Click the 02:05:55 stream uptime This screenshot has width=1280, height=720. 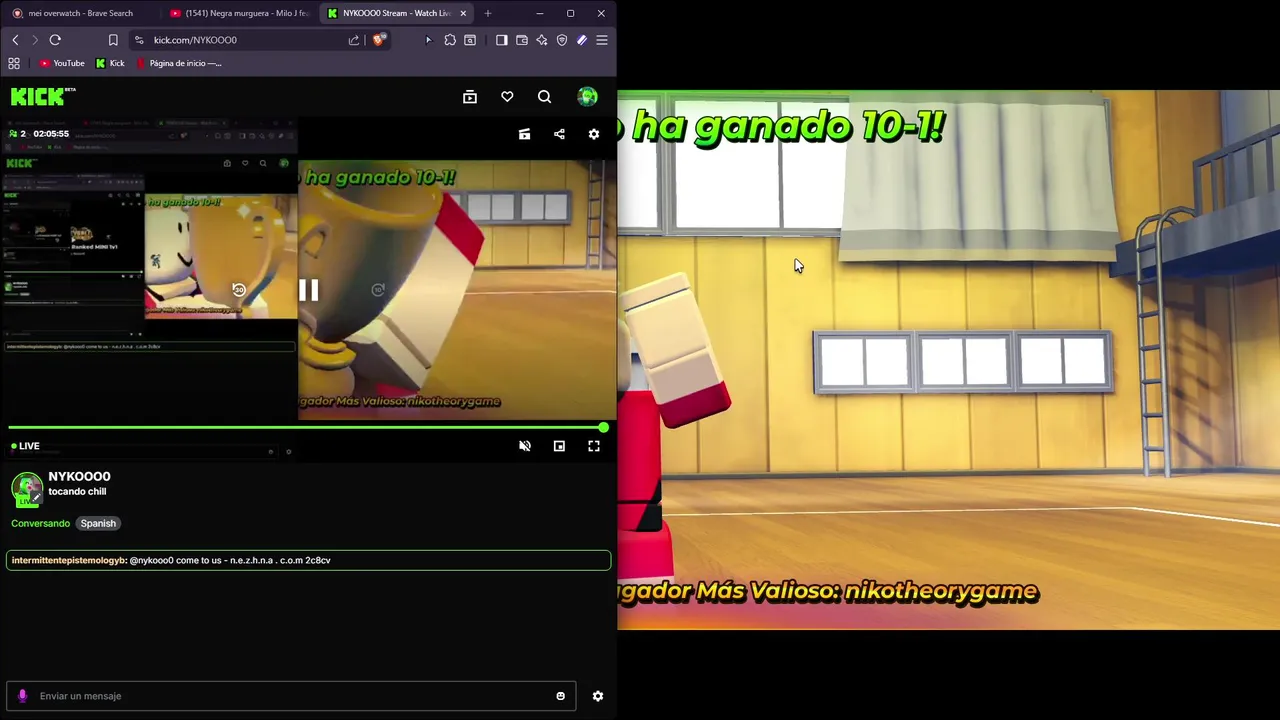[51, 134]
